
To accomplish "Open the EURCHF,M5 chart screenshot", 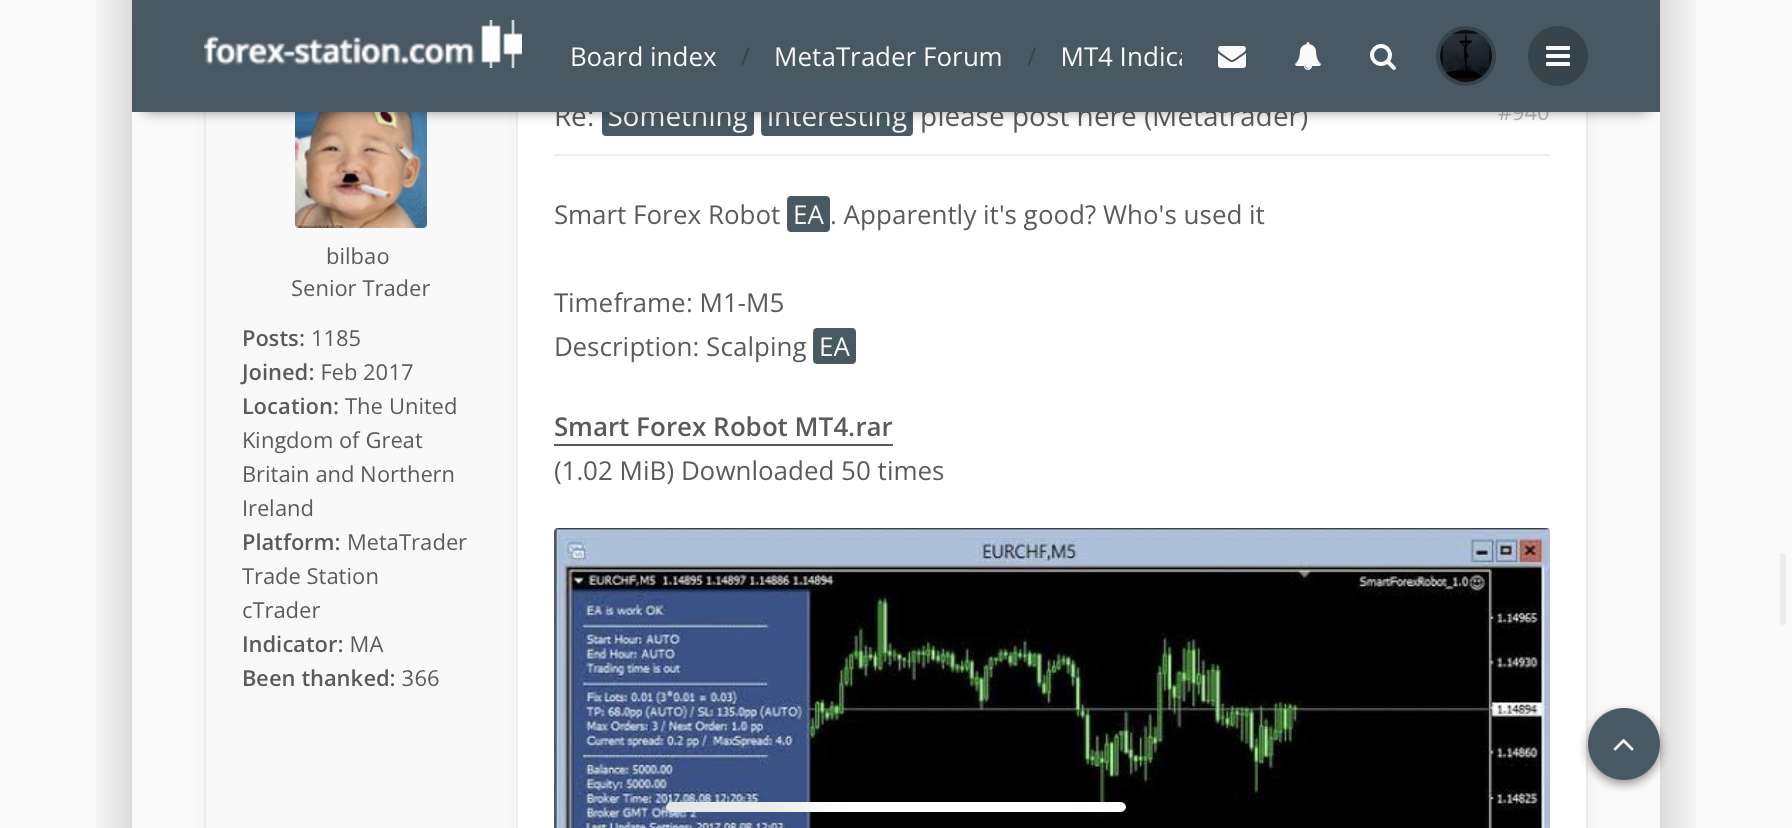I will click(x=1052, y=678).
